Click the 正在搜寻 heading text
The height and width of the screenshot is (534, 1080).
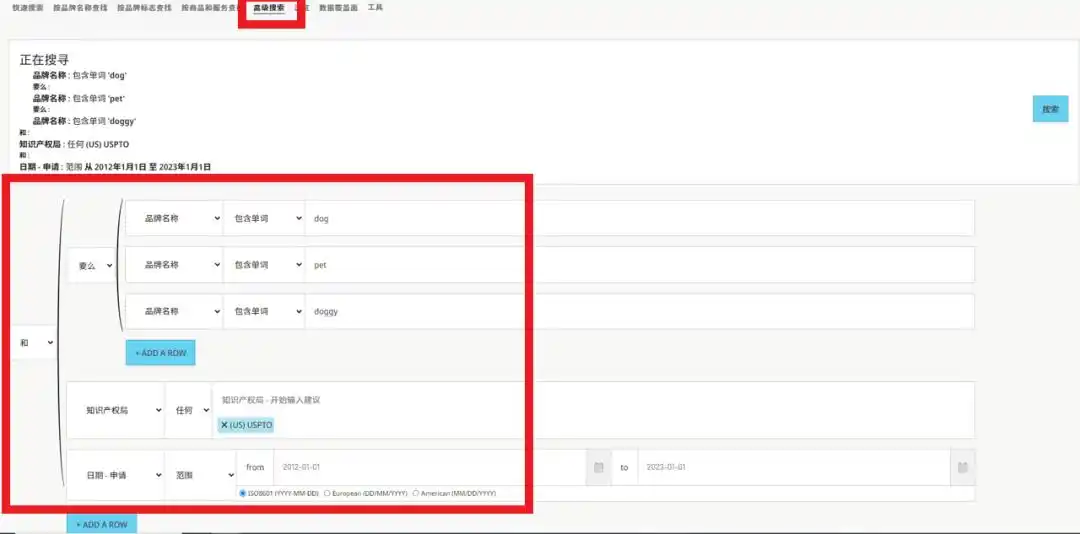(44, 60)
